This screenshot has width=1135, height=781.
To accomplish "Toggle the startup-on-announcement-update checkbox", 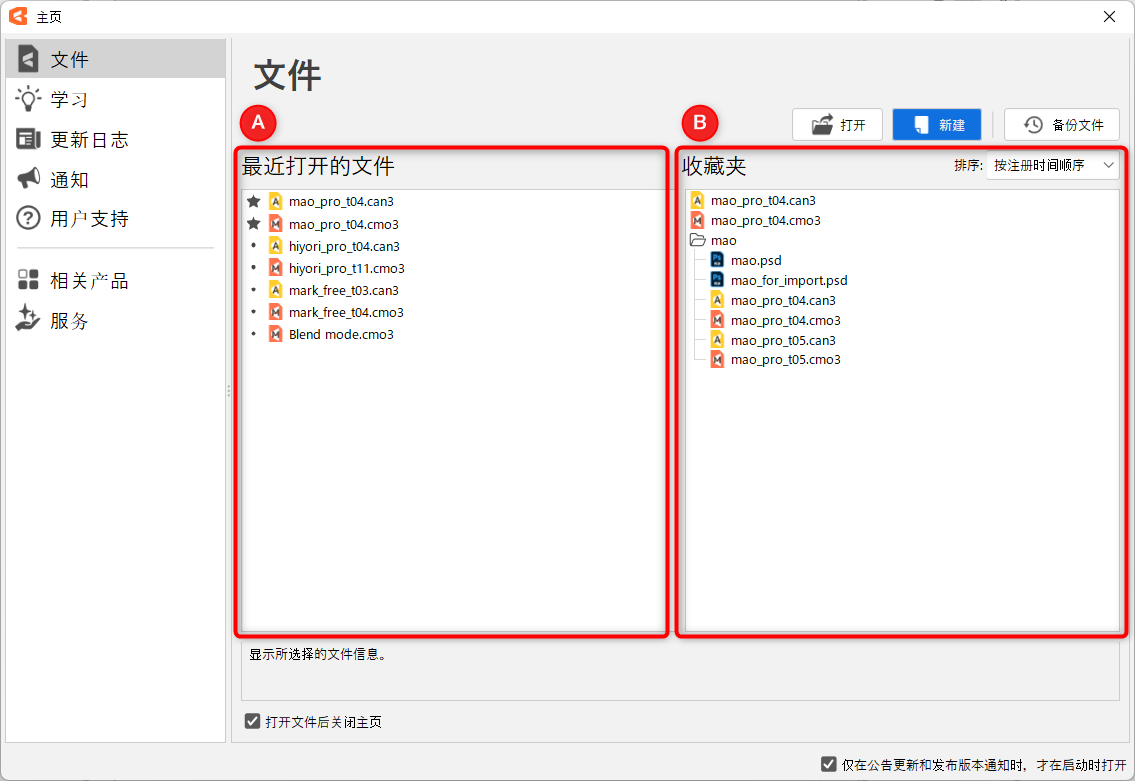I will [828, 764].
